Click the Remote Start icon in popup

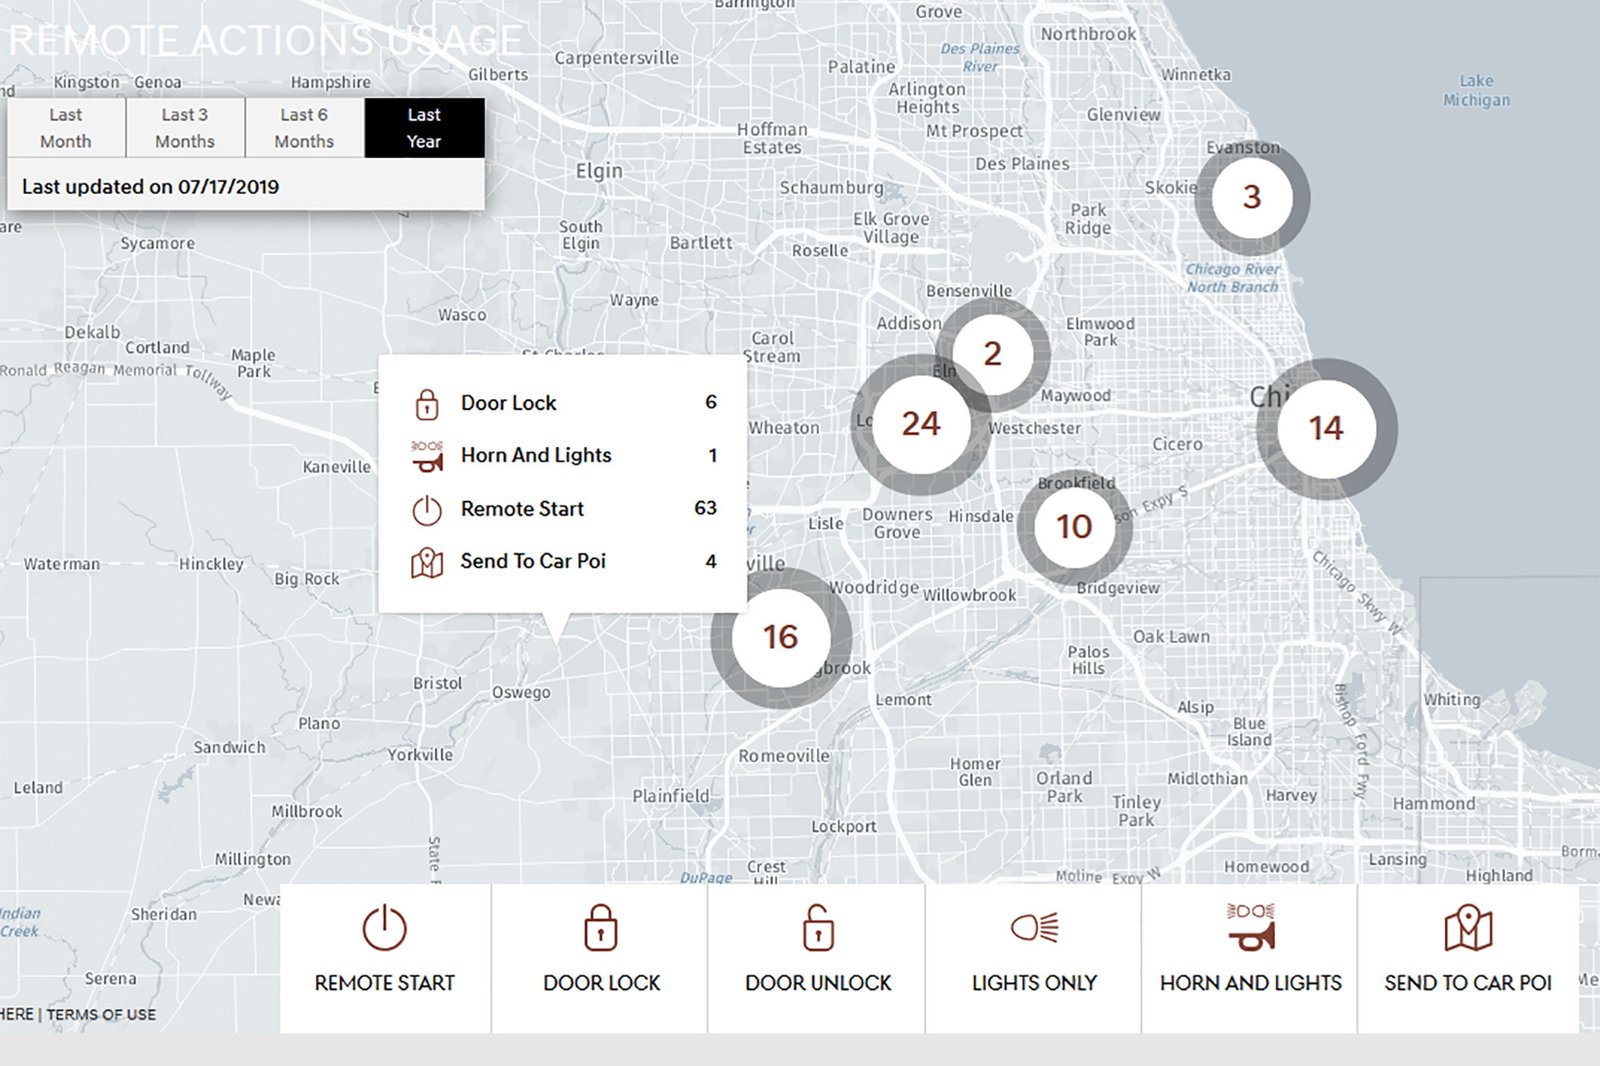[427, 510]
